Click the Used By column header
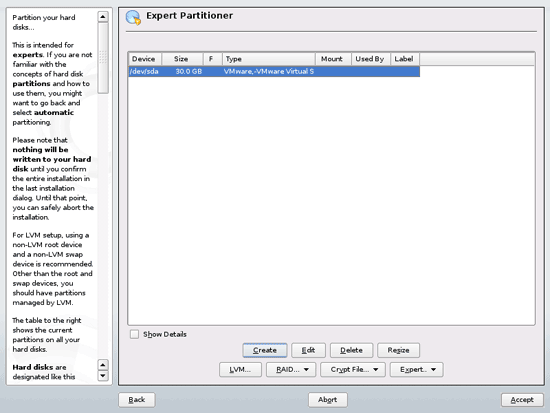This screenshot has width=550, height=413. point(371,59)
